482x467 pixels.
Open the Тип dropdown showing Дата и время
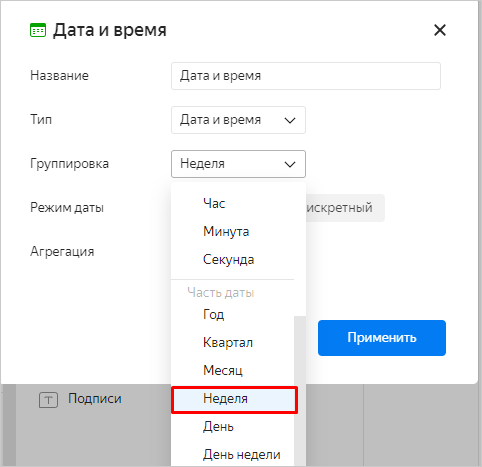[x=238, y=120]
